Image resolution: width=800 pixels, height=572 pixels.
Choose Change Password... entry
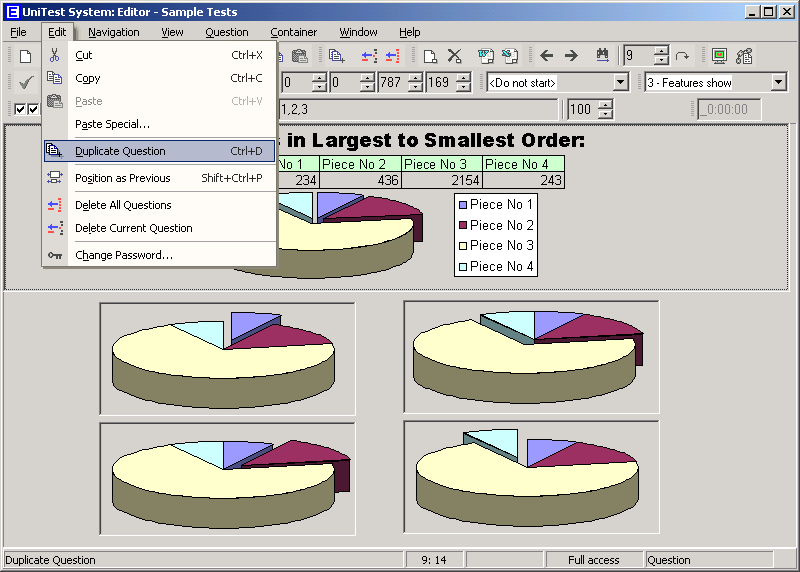[160, 255]
